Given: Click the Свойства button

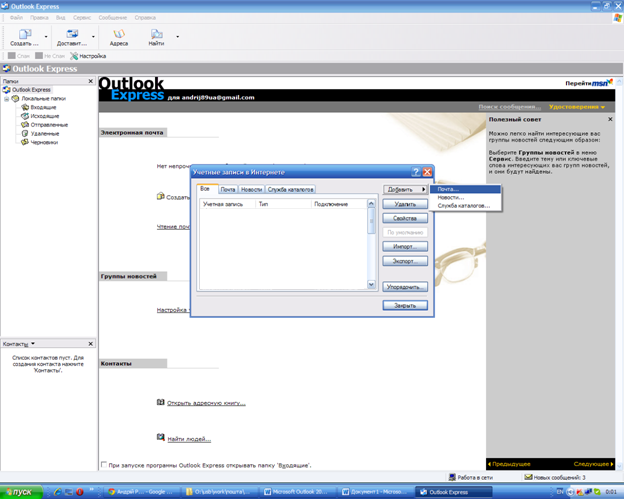Looking at the screenshot, I should 405,218.
